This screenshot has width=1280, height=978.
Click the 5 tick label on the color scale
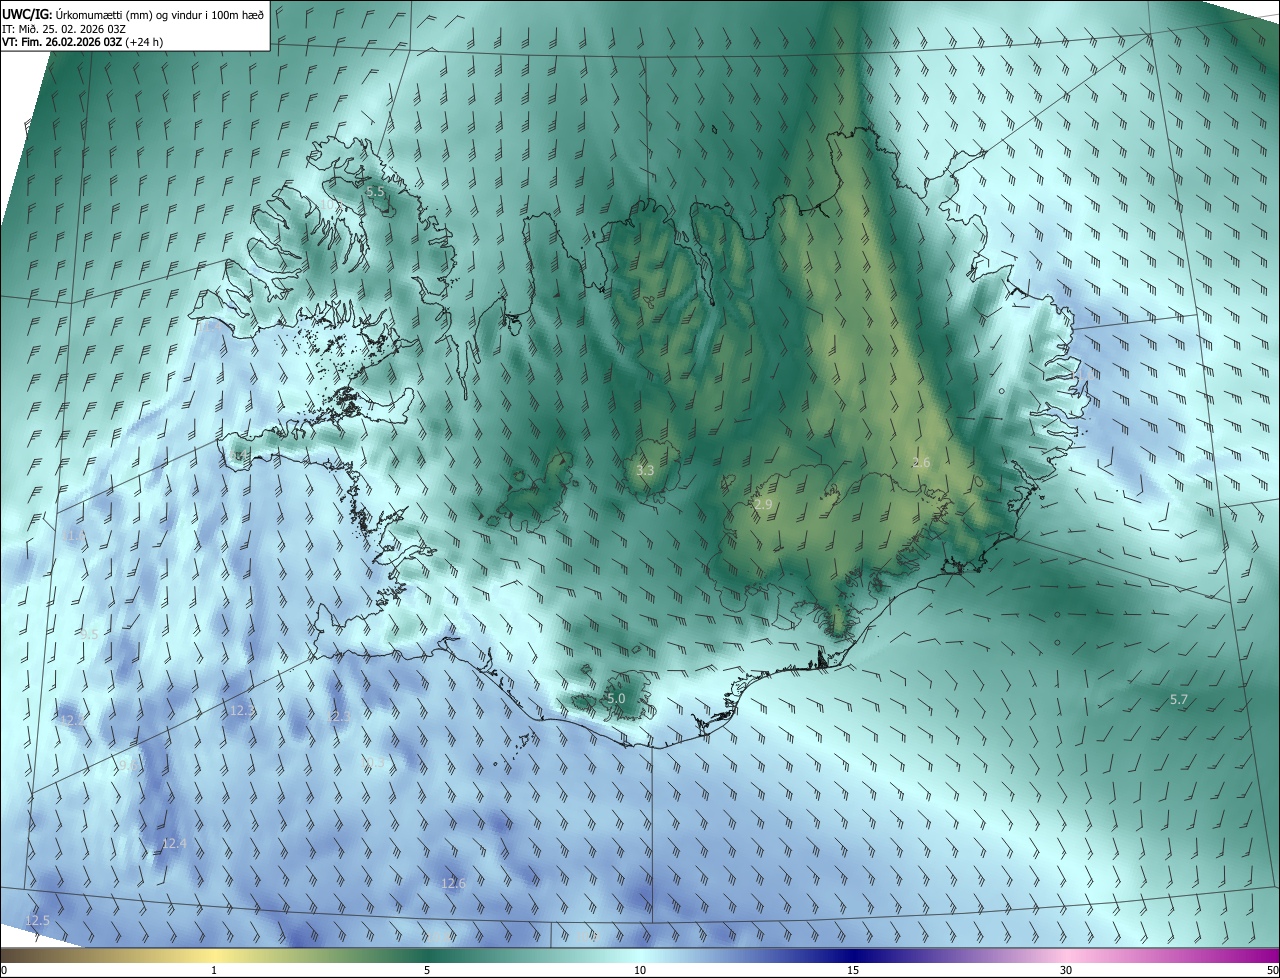[x=427, y=970]
